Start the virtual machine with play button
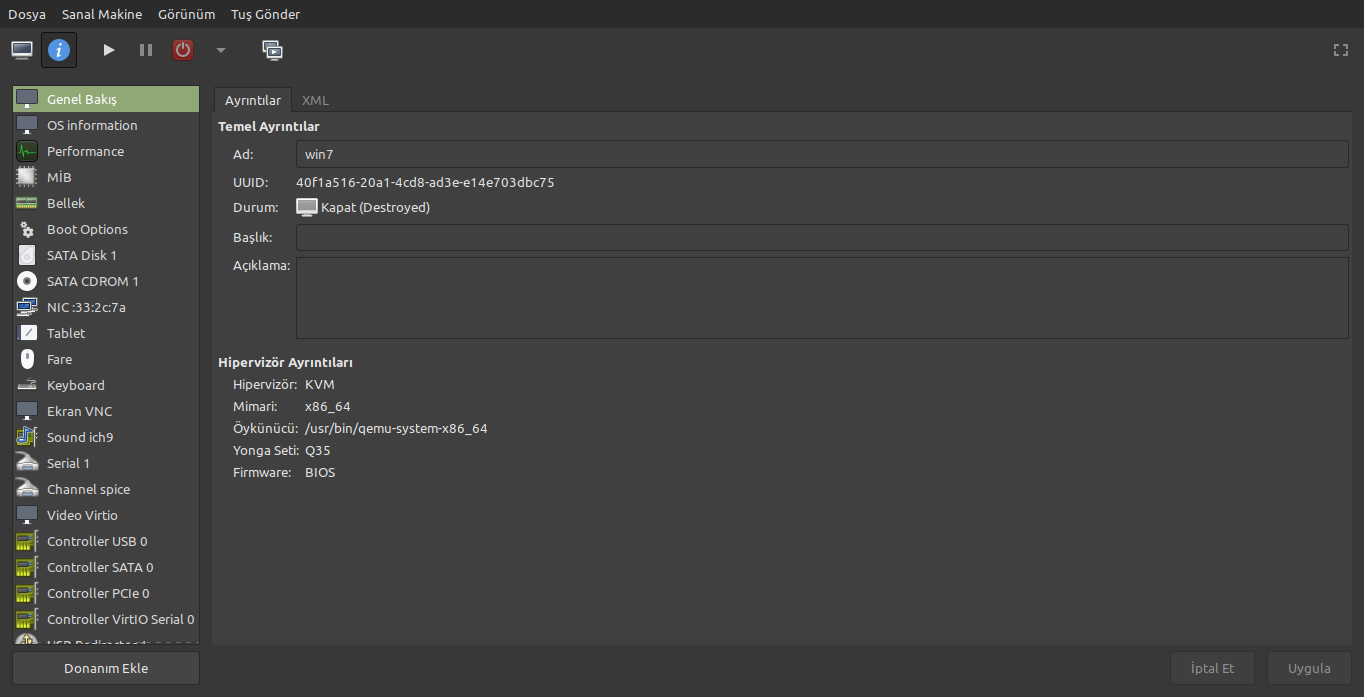 coord(109,50)
